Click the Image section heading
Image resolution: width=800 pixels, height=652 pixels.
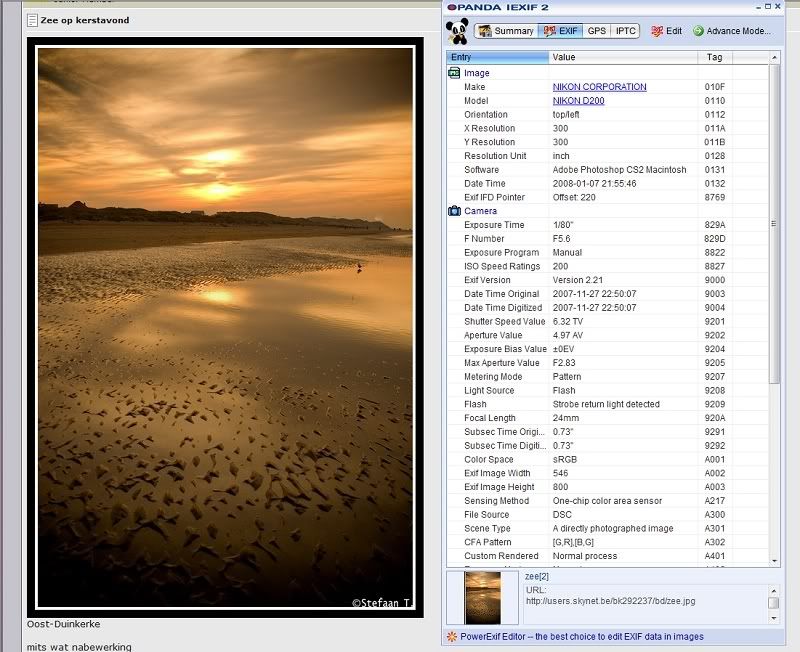click(x=477, y=73)
